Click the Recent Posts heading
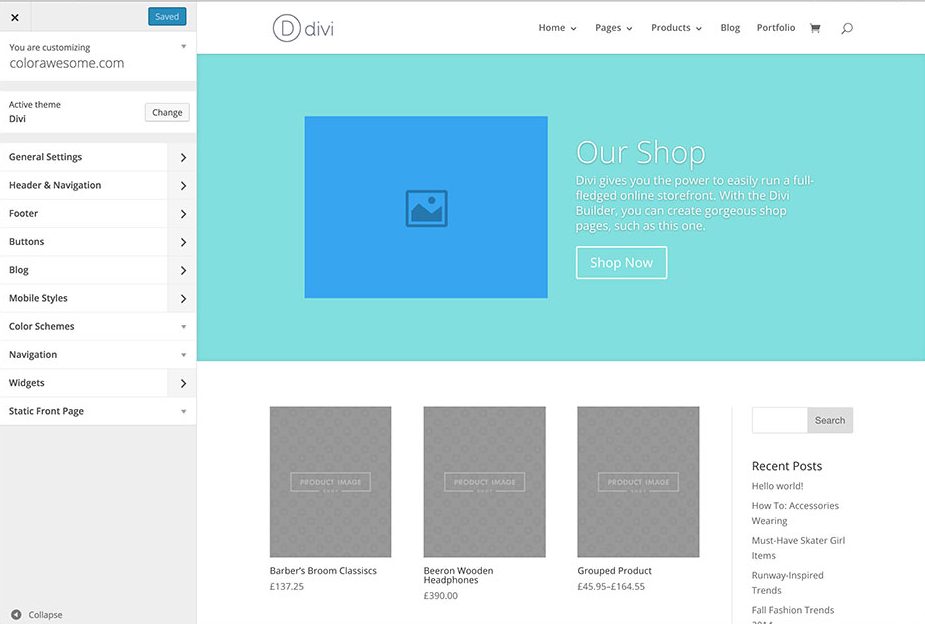 tap(786, 466)
